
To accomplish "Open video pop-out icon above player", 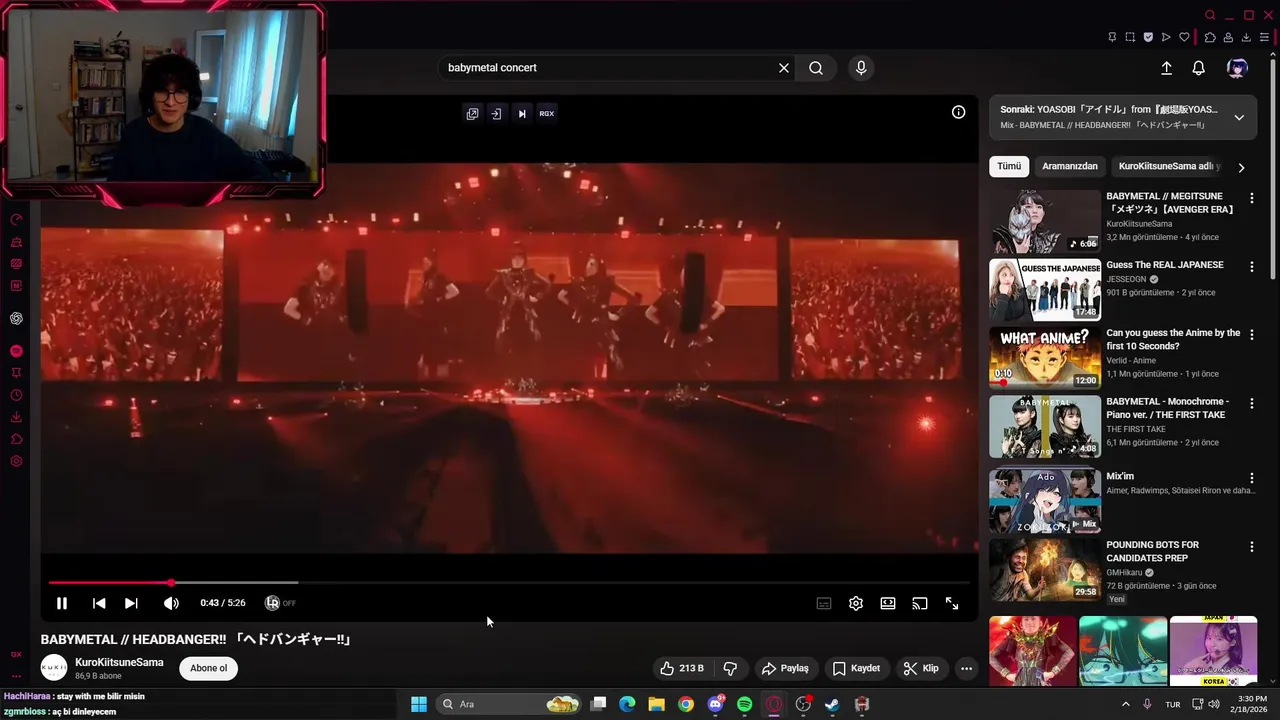I will [x=472, y=113].
